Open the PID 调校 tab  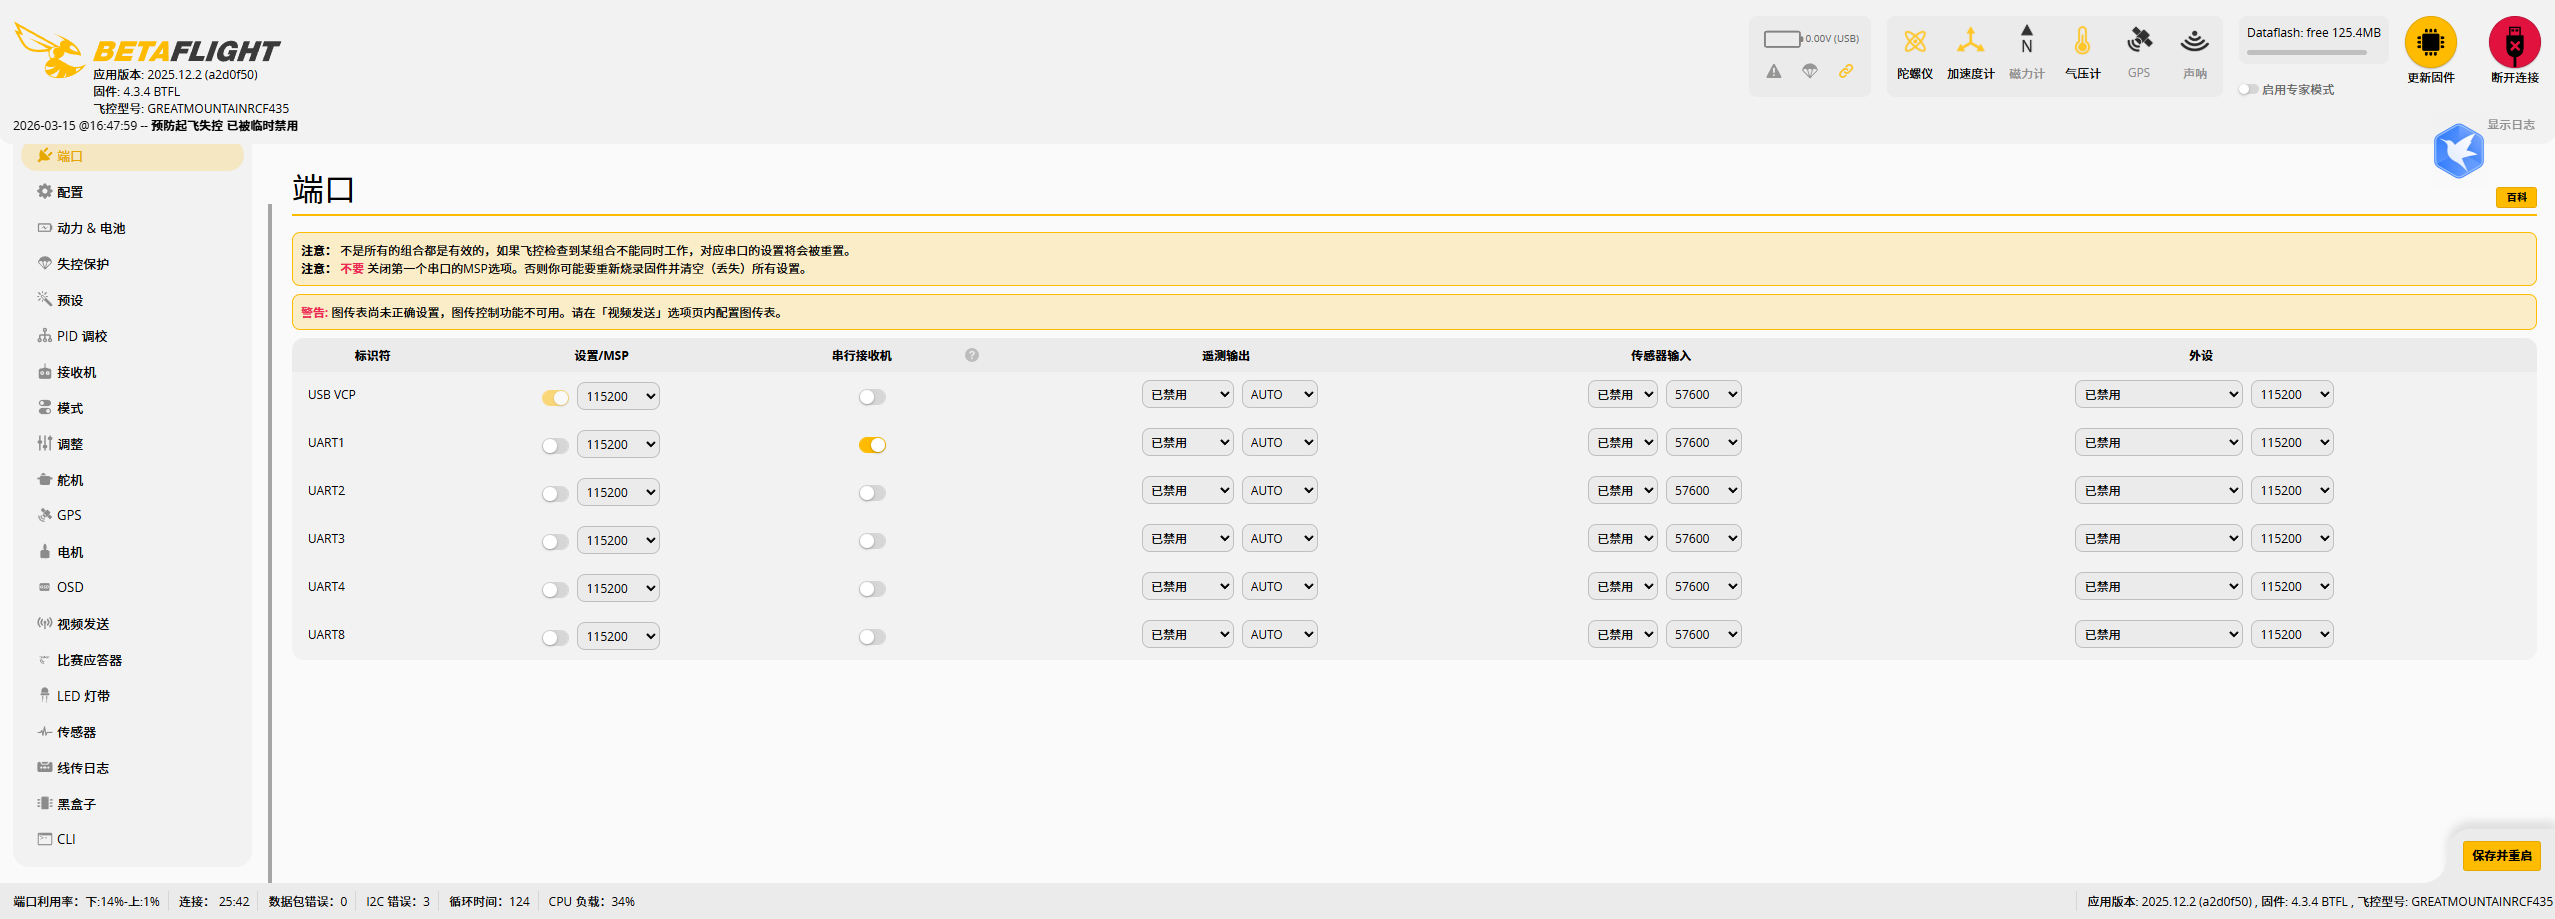[132, 336]
